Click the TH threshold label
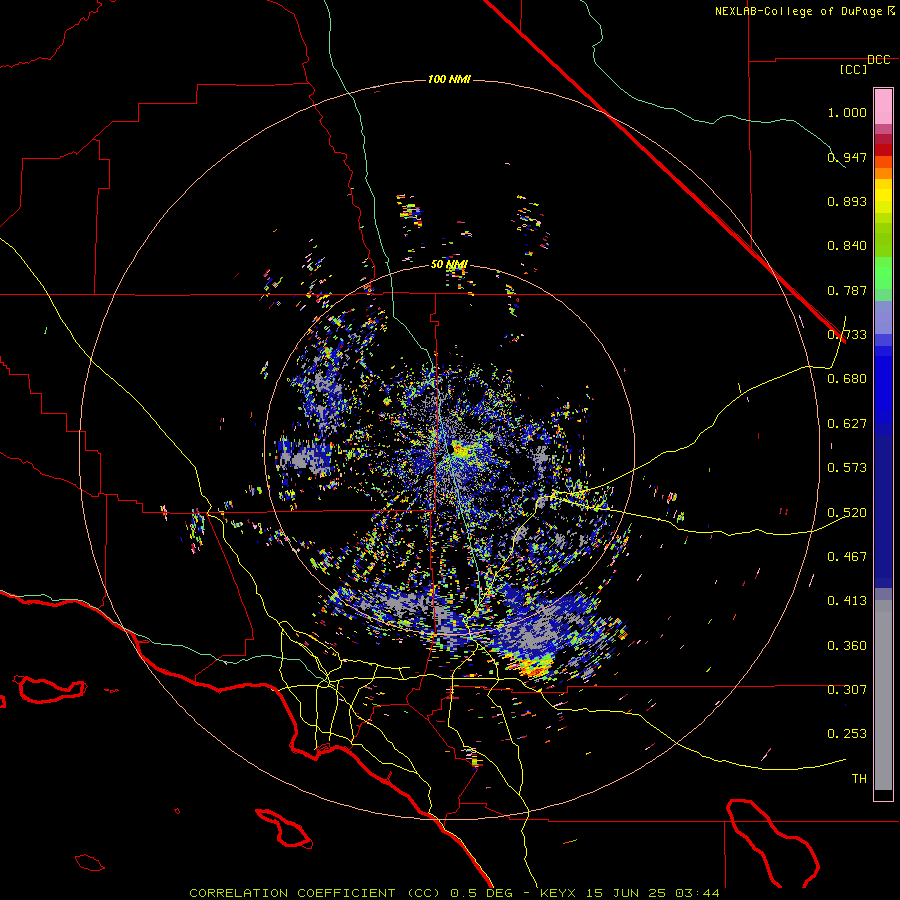The width and height of the screenshot is (900, 900). [x=859, y=779]
